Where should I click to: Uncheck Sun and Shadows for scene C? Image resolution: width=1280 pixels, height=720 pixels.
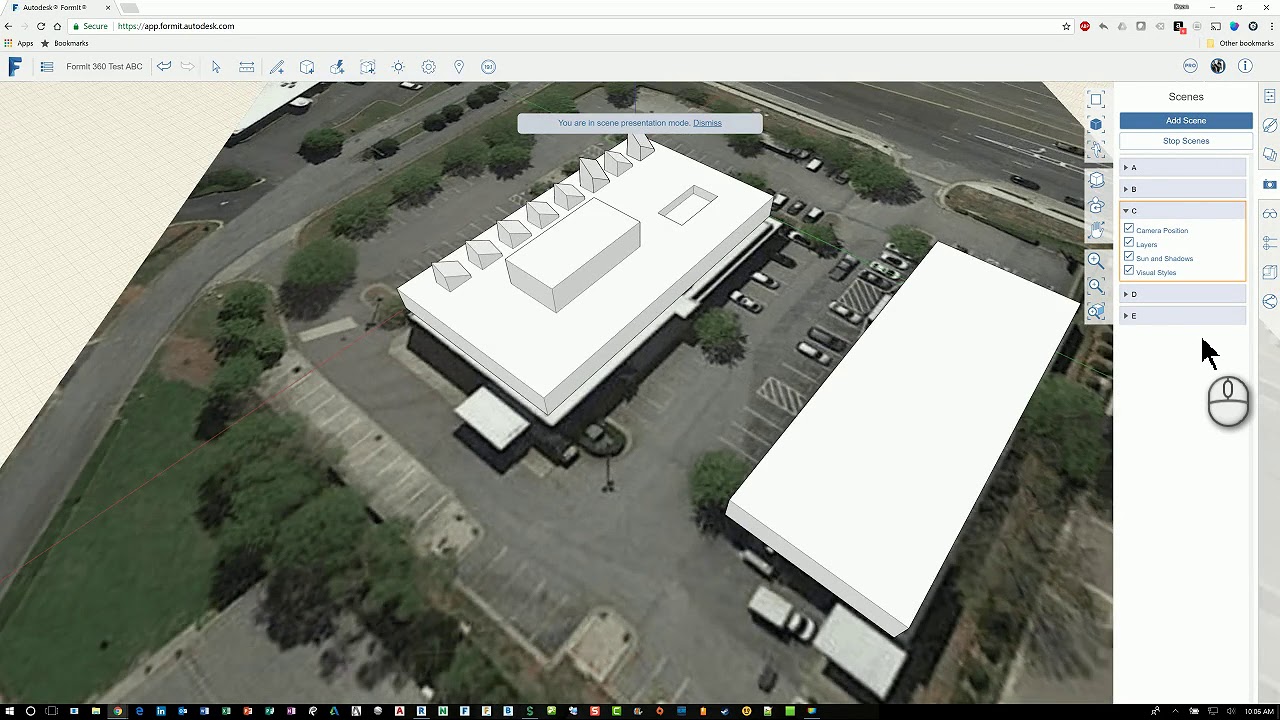[1129, 257]
